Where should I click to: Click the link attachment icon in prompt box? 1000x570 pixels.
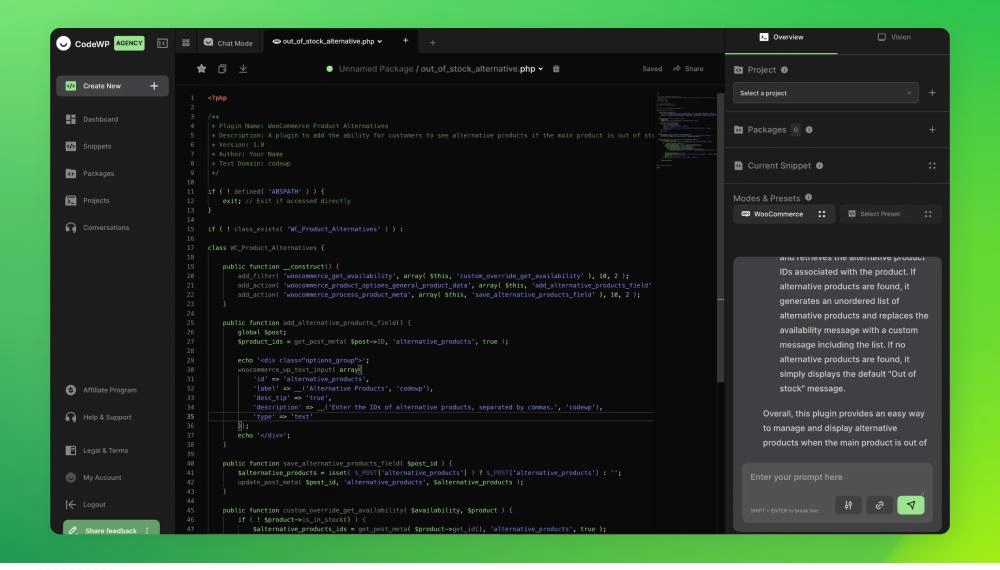coord(879,505)
